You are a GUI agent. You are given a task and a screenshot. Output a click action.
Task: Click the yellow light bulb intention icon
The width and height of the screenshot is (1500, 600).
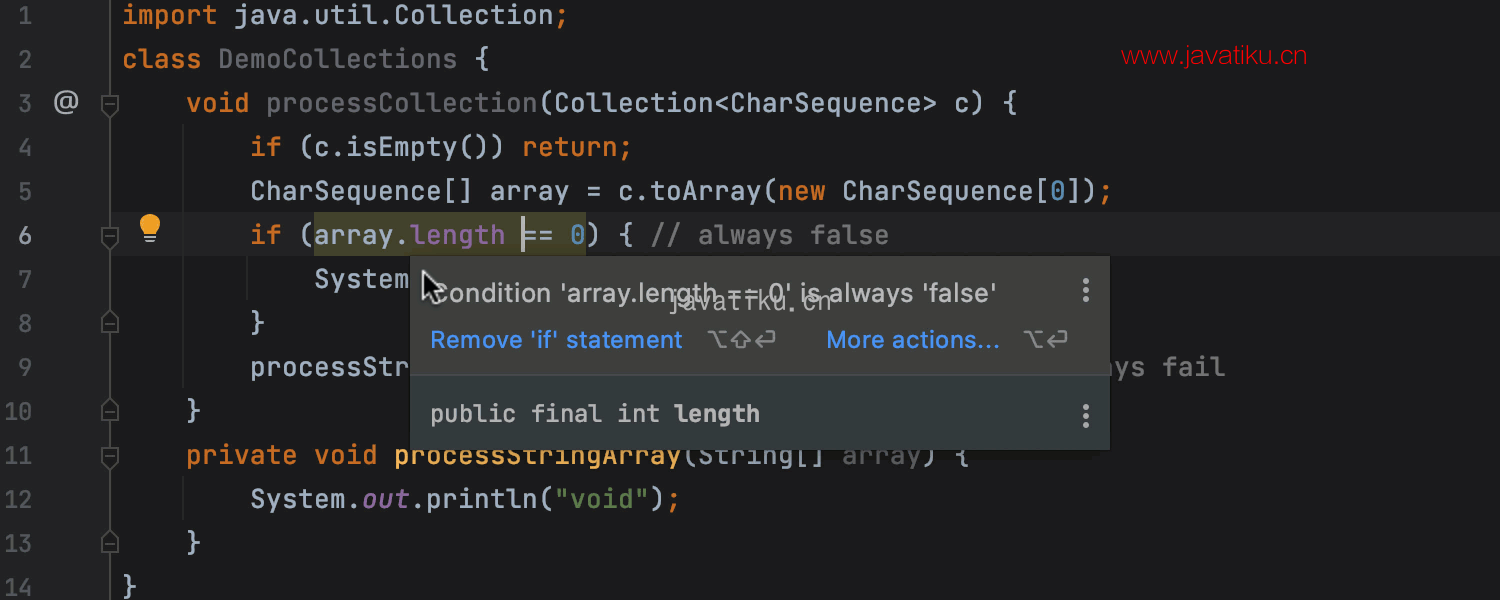click(149, 229)
